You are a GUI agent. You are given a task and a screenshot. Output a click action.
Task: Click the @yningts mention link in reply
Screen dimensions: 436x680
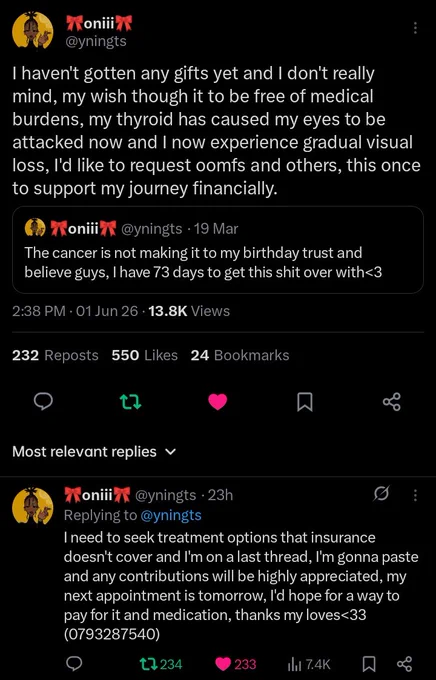(x=171, y=515)
